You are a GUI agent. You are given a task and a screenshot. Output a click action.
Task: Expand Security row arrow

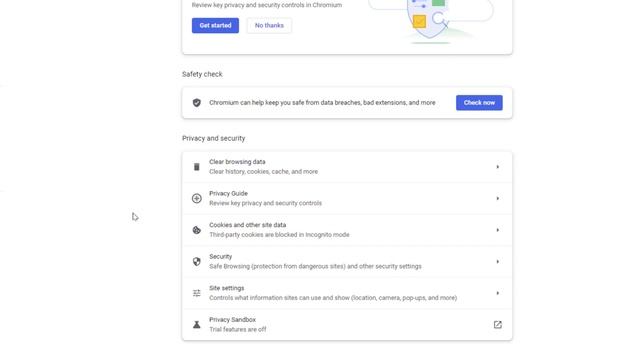pyautogui.click(x=498, y=262)
